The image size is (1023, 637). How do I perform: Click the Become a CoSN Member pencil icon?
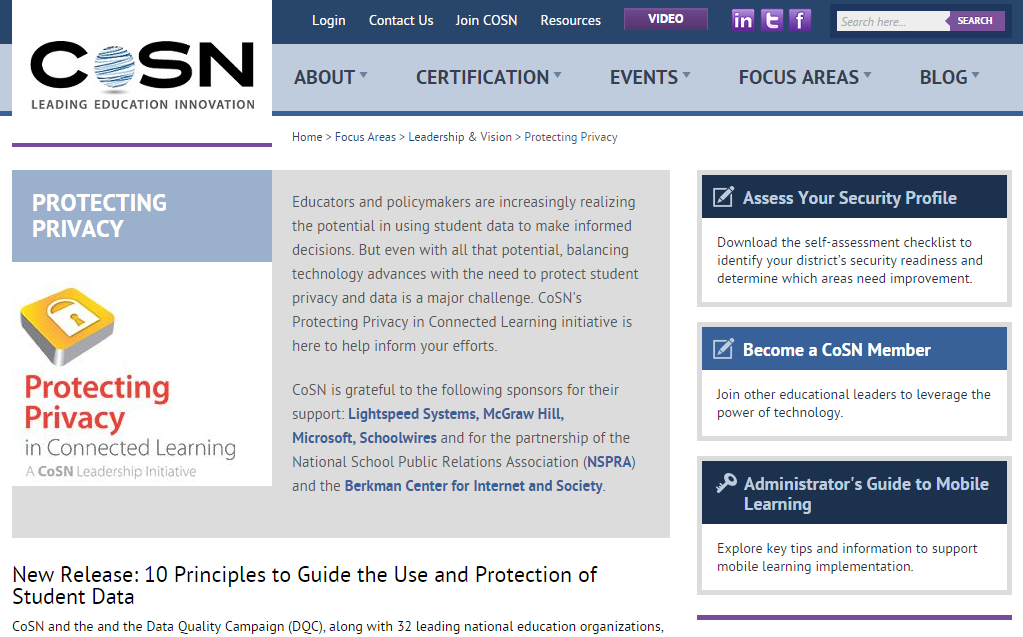(723, 349)
